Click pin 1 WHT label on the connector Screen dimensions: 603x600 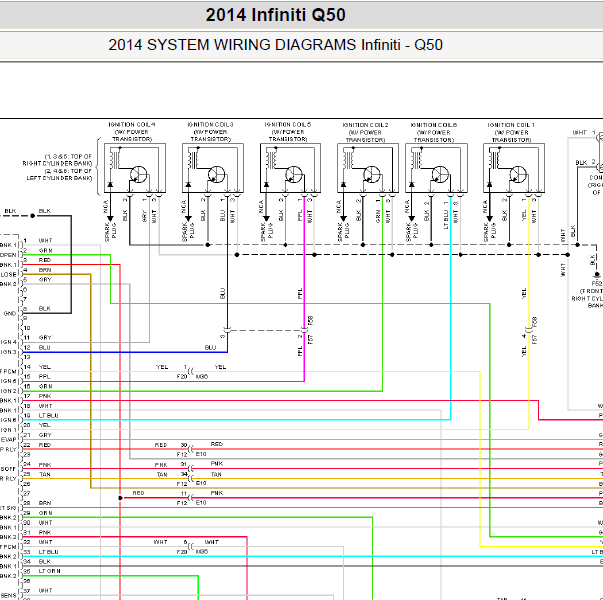(45, 241)
